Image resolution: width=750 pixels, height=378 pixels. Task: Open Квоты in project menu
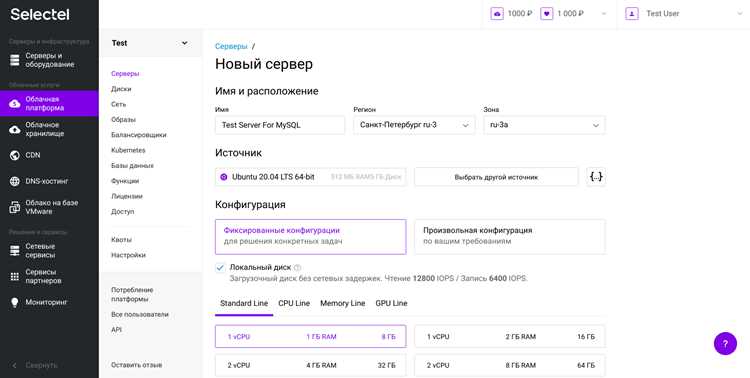121,240
